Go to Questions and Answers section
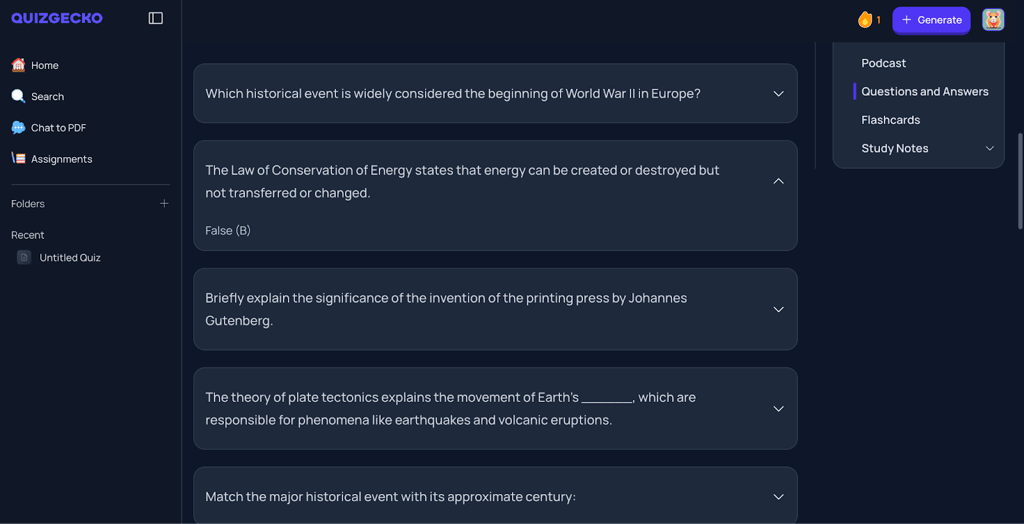The height and width of the screenshot is (524, 1024). (x=924, y=91)
